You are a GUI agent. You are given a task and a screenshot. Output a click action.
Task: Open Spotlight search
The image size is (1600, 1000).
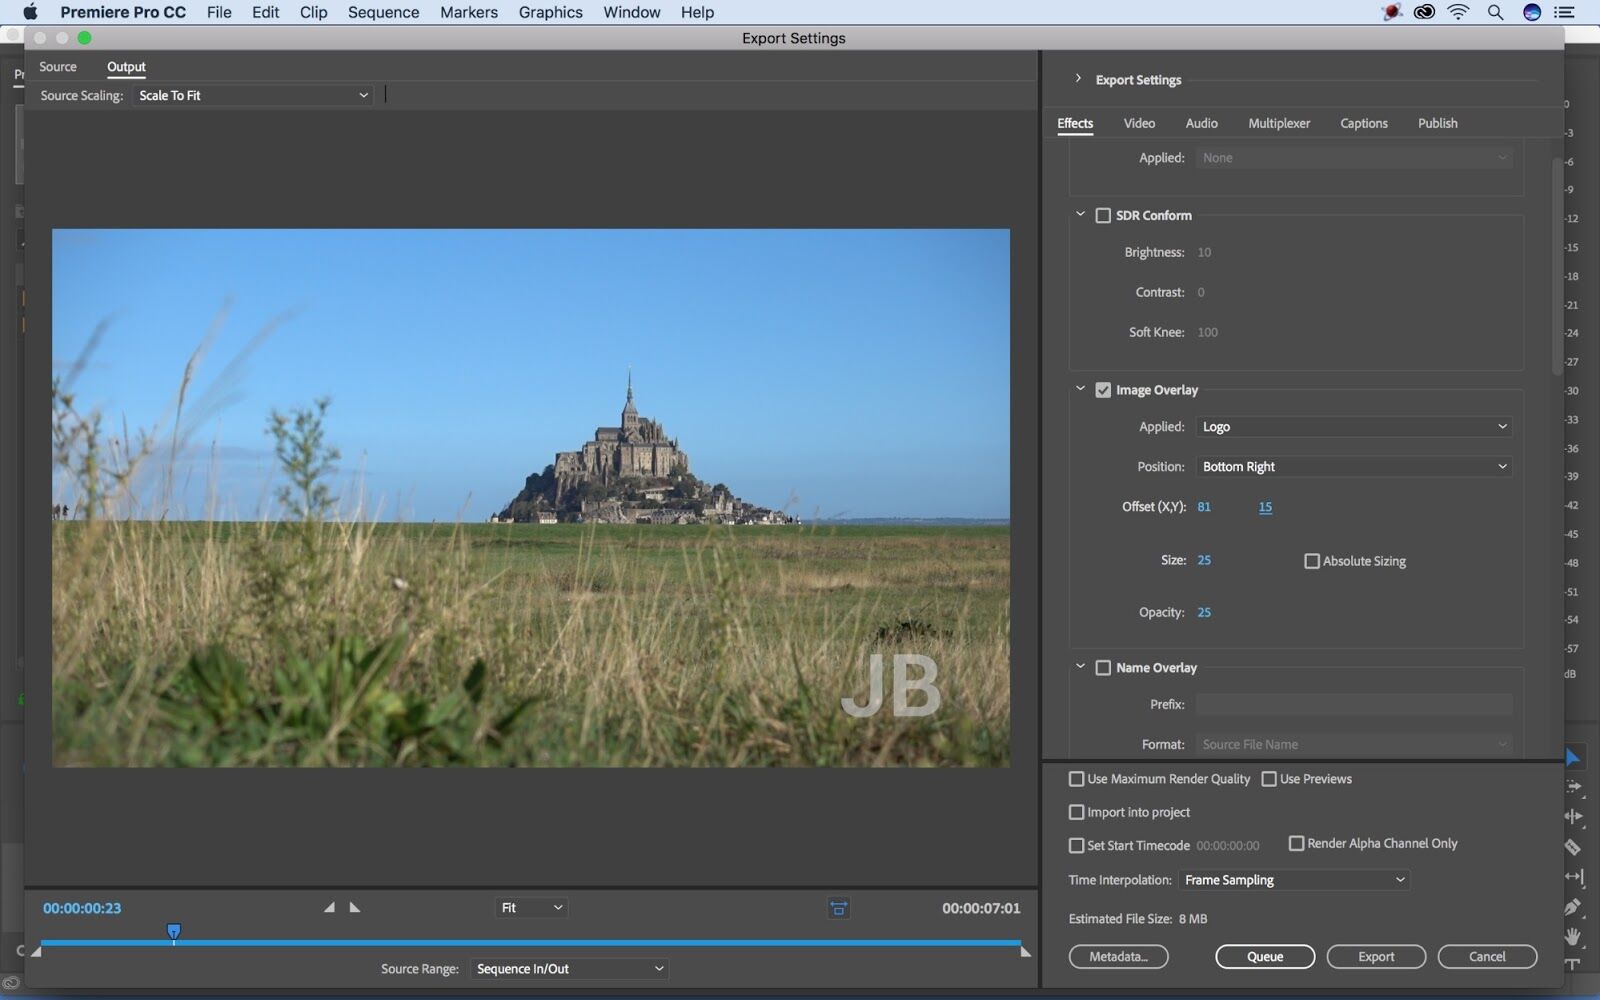1495,12
